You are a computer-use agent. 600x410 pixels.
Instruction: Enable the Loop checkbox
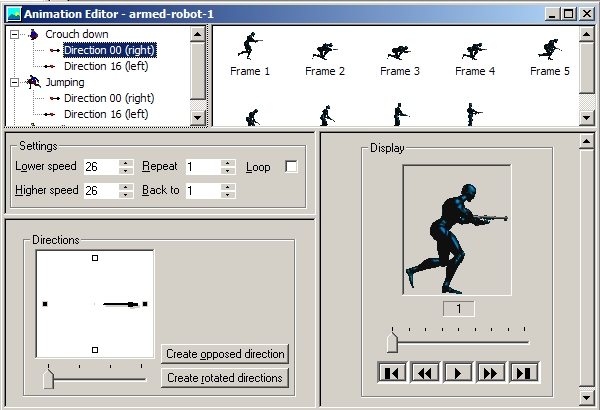291,167
